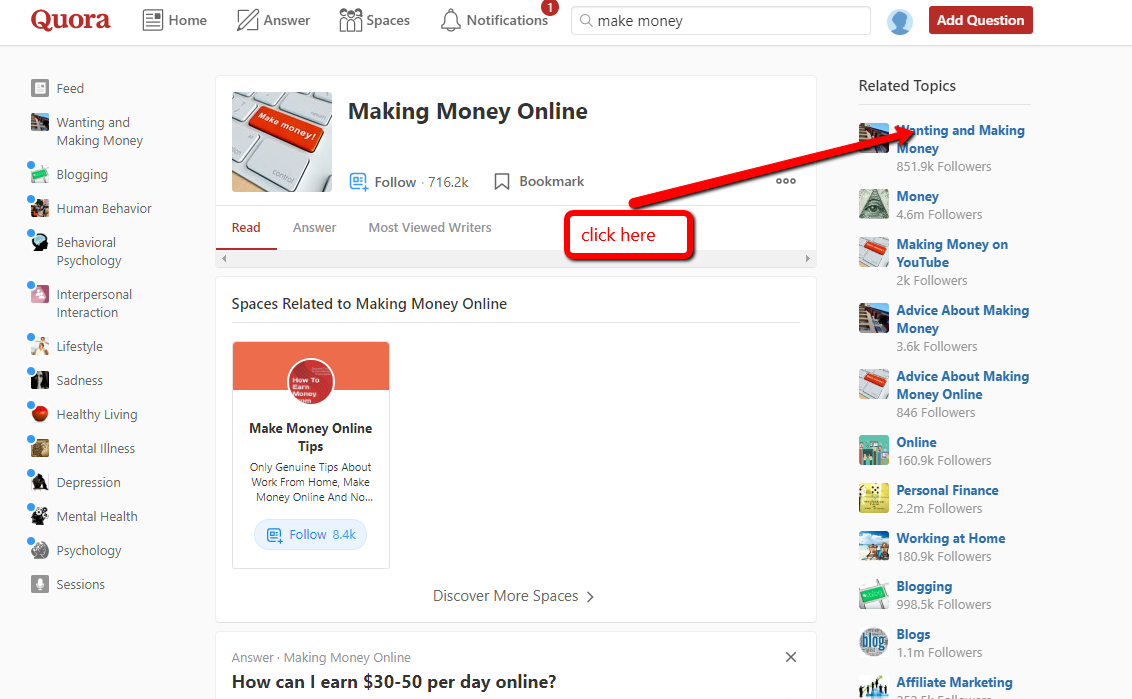Image resolution: width=1132 pixels, height=699 pixels.
Task: Open the Most Viewed Writers tab
Action: coord(430,227)
